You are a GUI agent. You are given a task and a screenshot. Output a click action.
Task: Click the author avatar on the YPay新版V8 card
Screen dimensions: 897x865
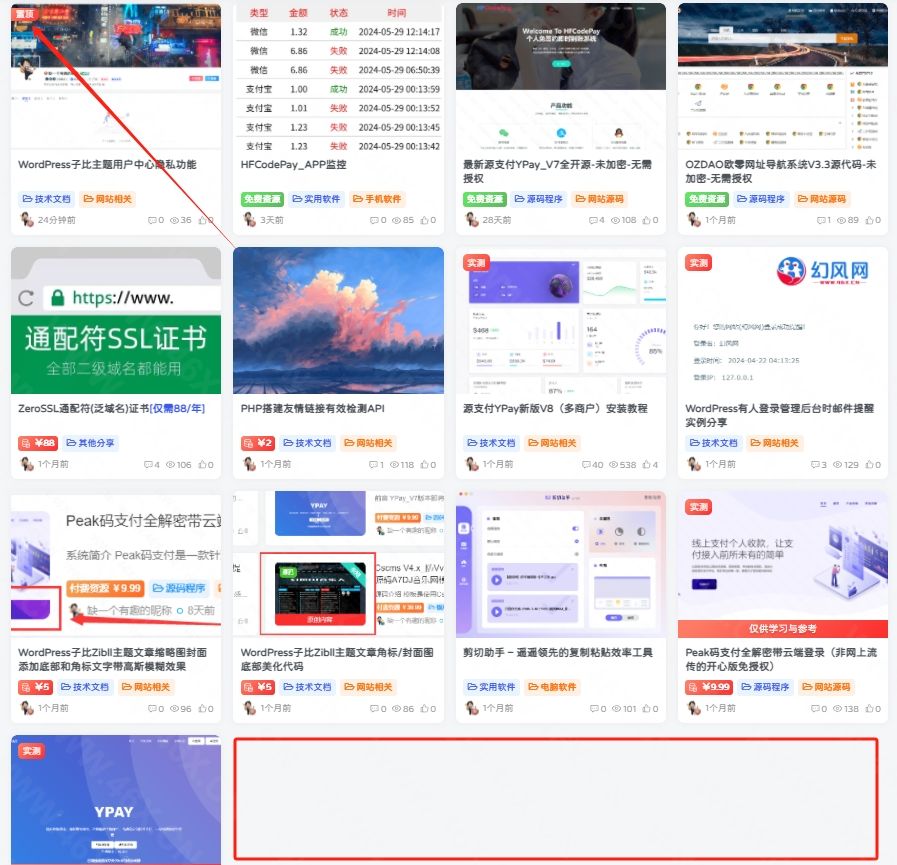(x=472, y=464)
